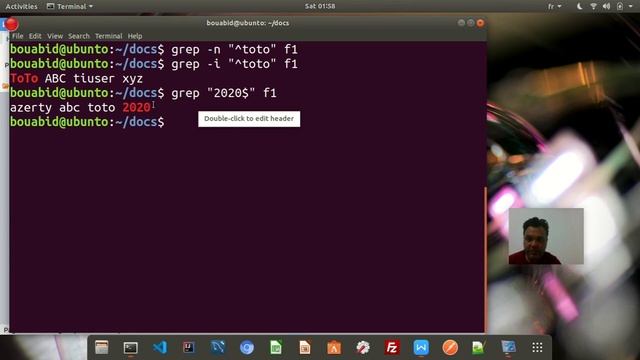
Task: Click the webcam video thumbnail
Action: point(546,236)
